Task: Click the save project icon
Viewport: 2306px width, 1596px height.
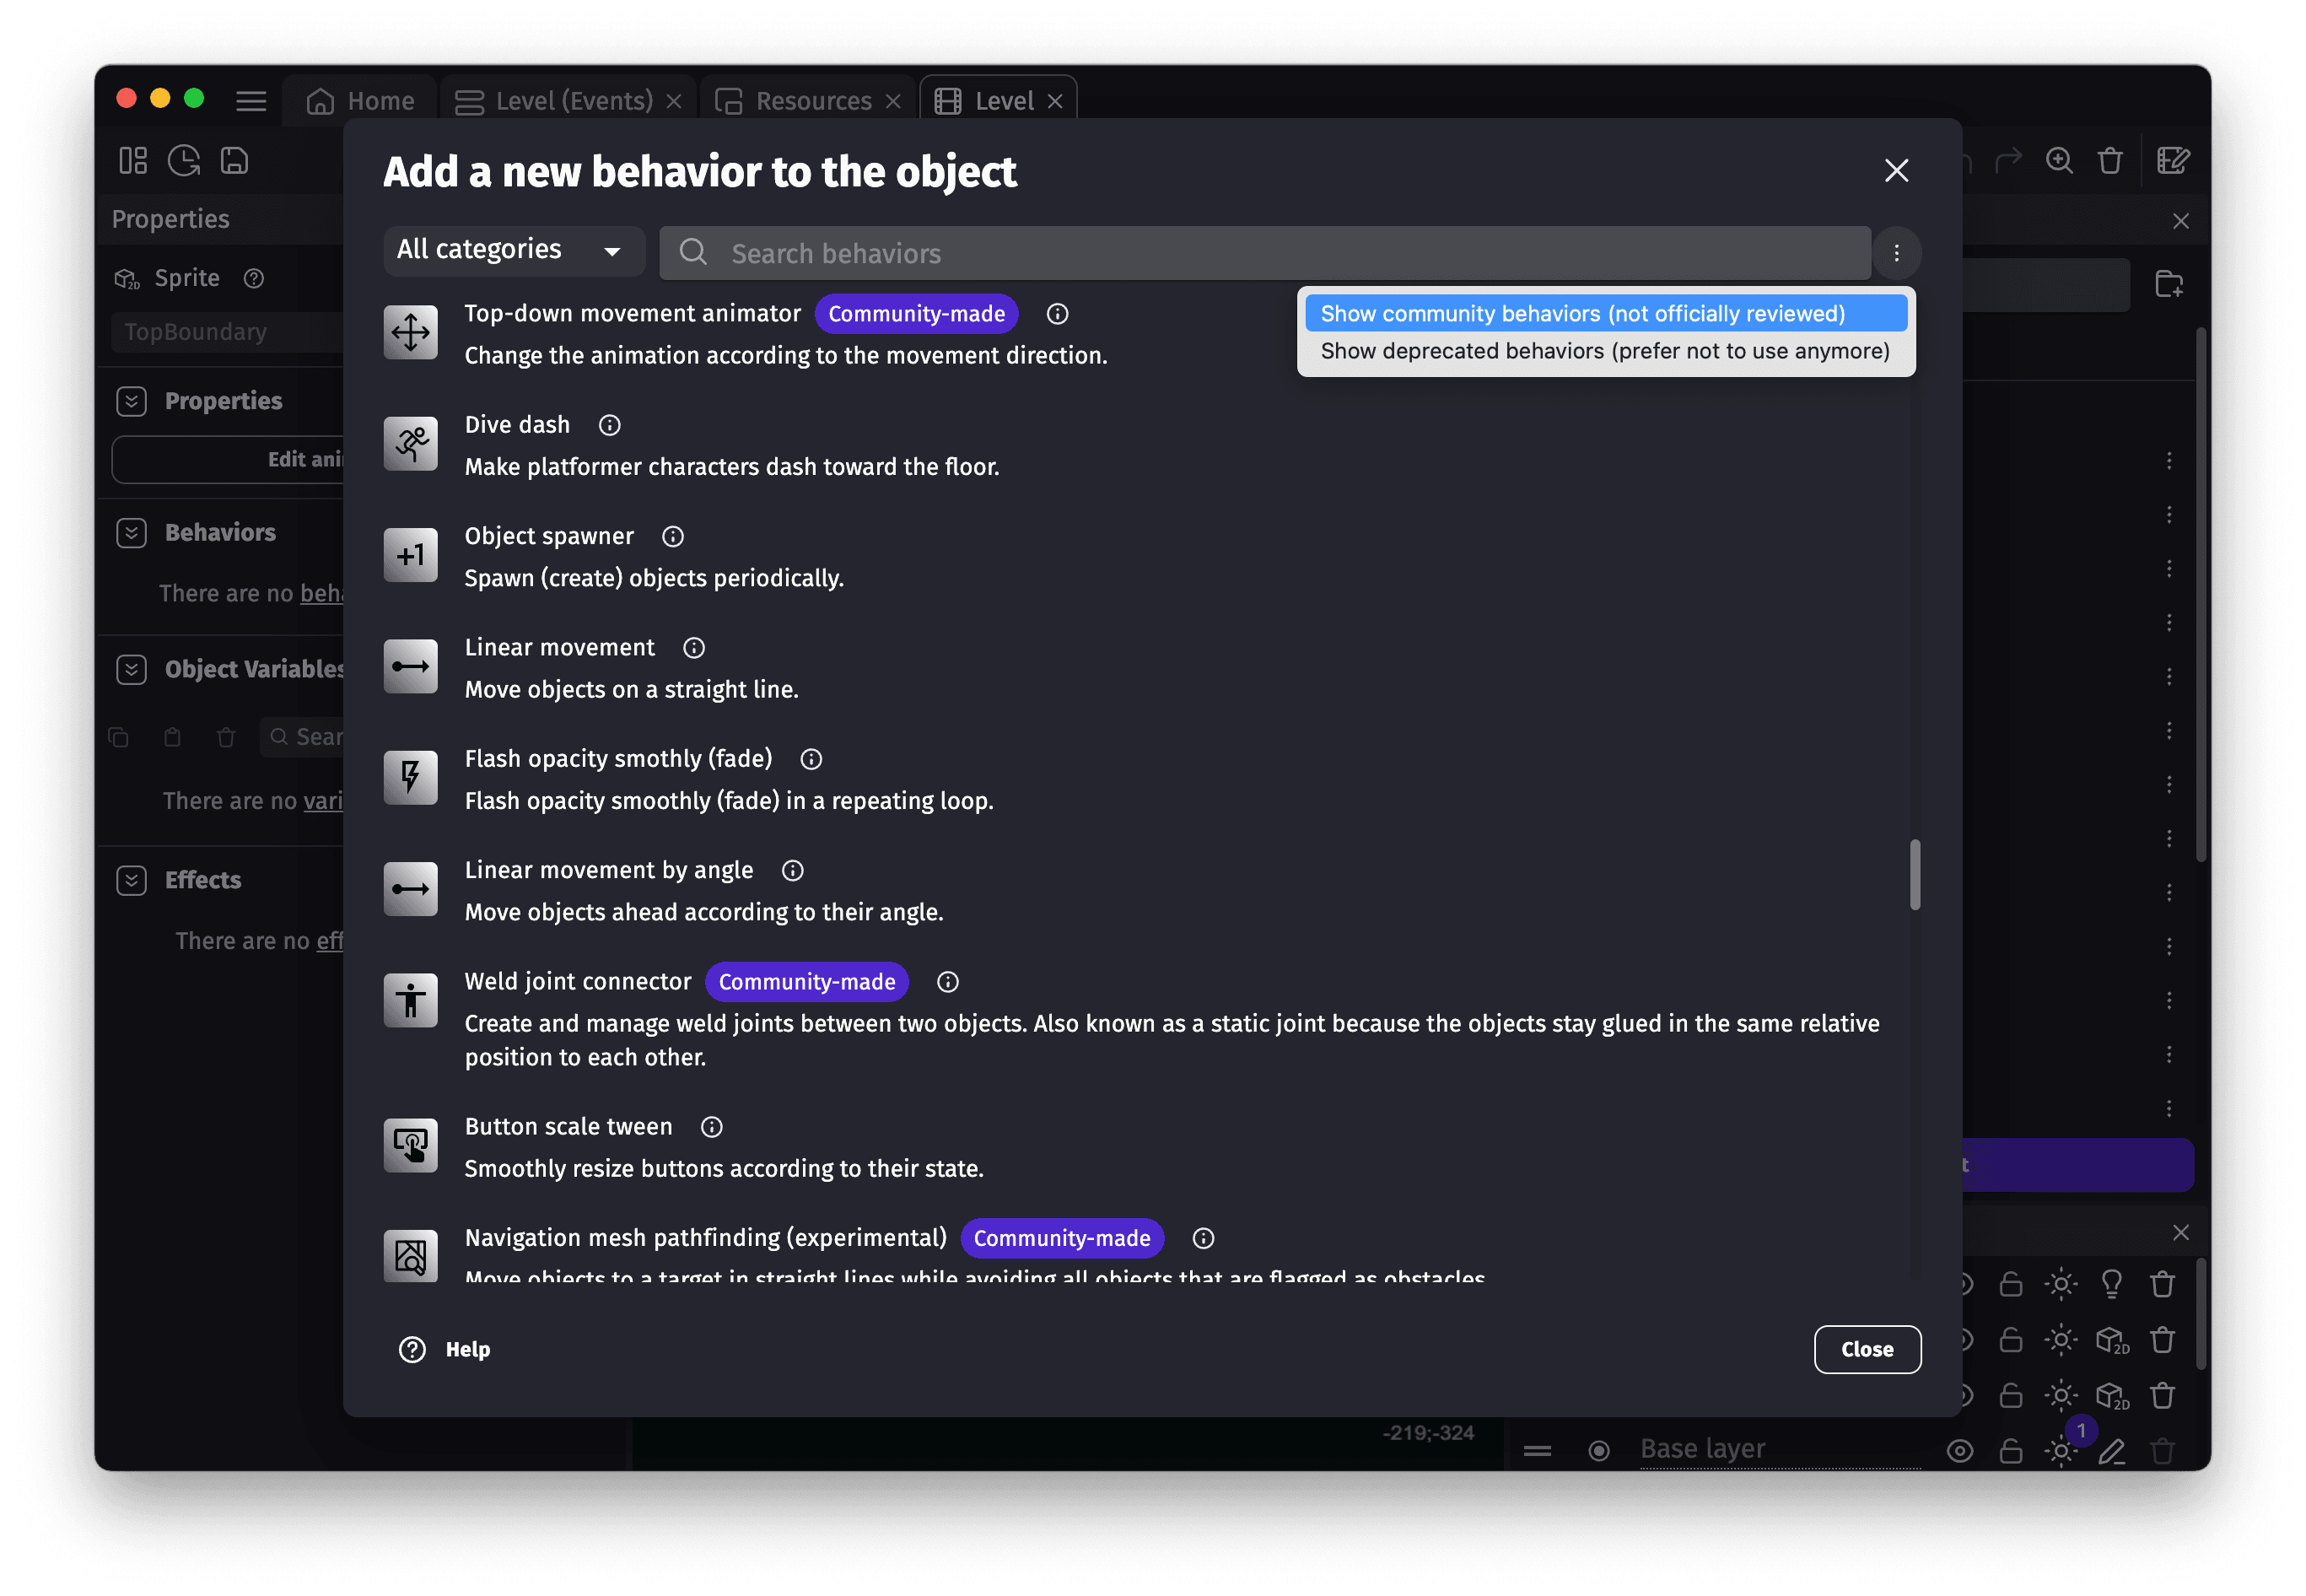Action: pos(234,160)
